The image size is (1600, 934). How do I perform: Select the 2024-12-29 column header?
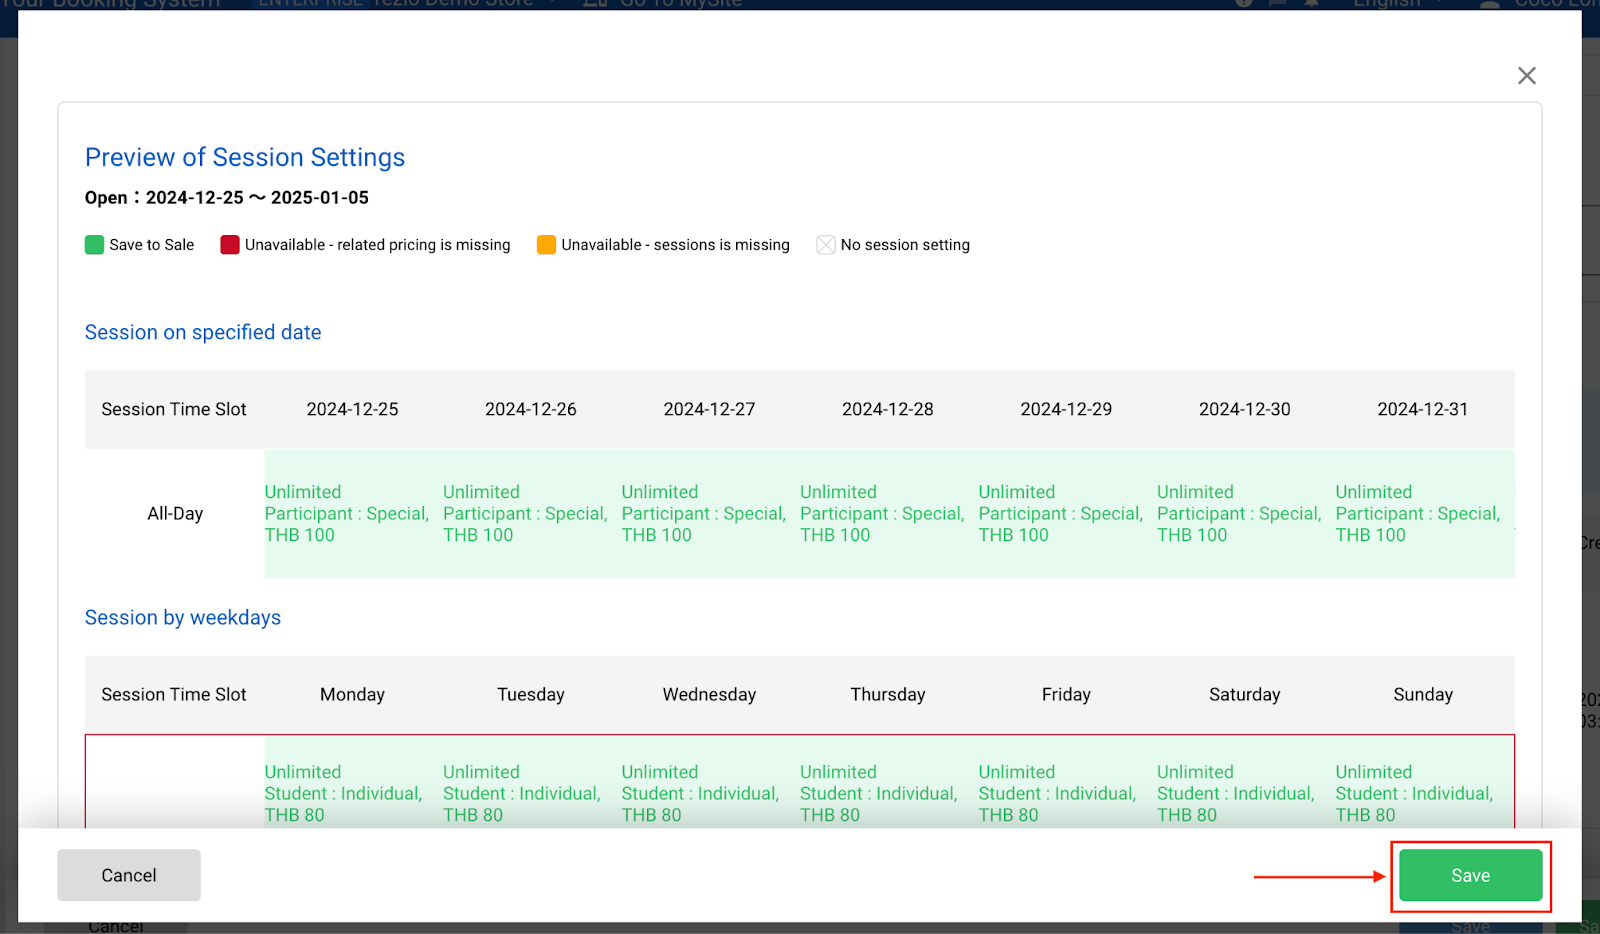point(1066,409)
